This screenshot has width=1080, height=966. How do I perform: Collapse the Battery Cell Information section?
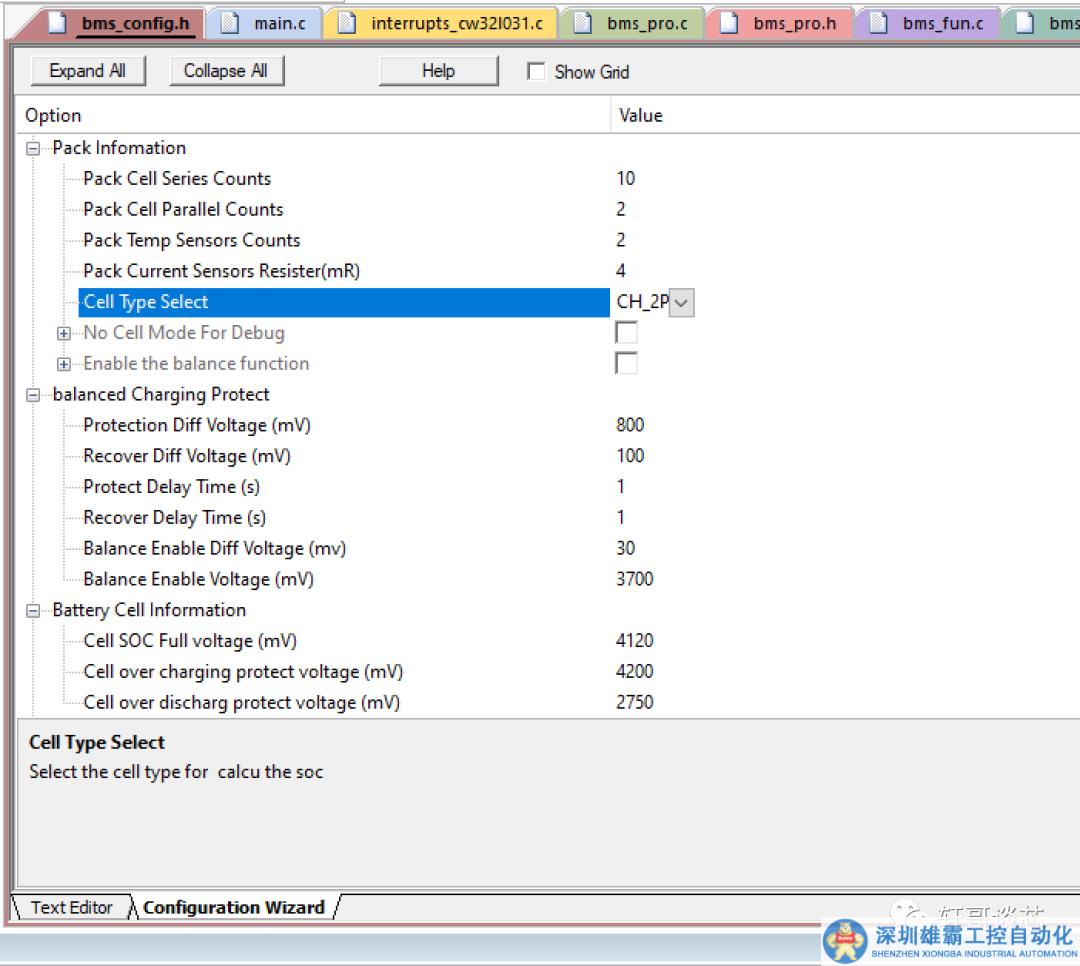(x=34, y=611)
